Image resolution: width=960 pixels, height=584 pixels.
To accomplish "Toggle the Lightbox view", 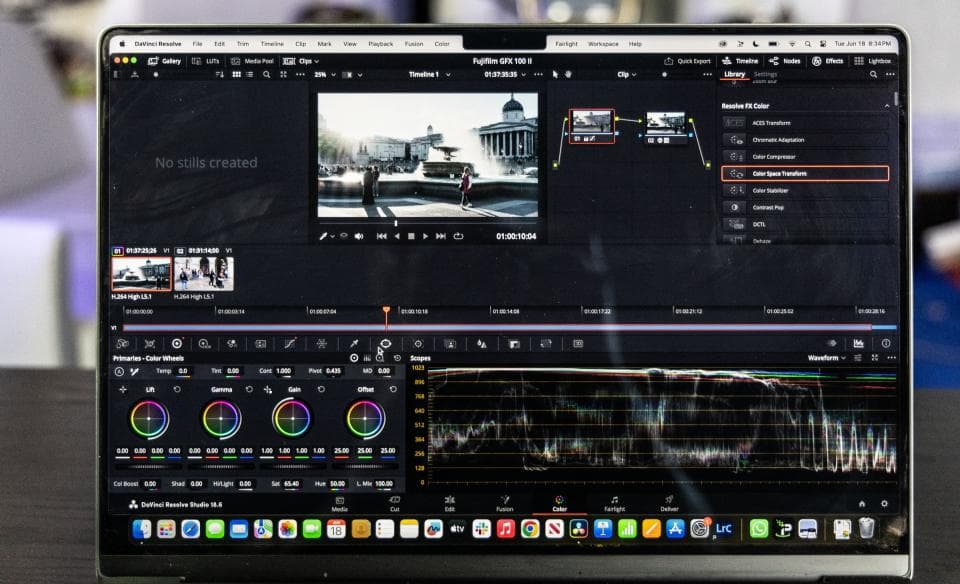I will point(872,61).
